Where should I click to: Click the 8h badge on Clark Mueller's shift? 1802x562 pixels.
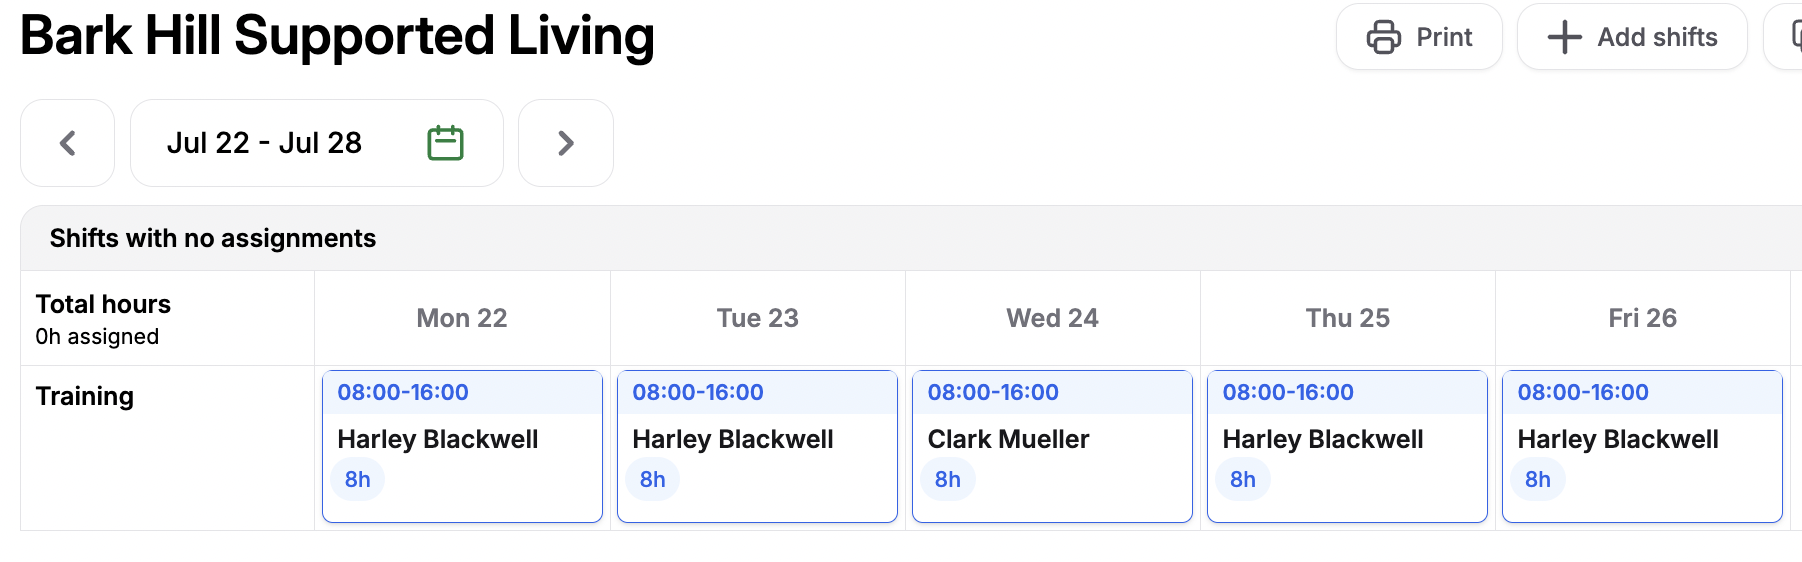(x=947, y=480)
